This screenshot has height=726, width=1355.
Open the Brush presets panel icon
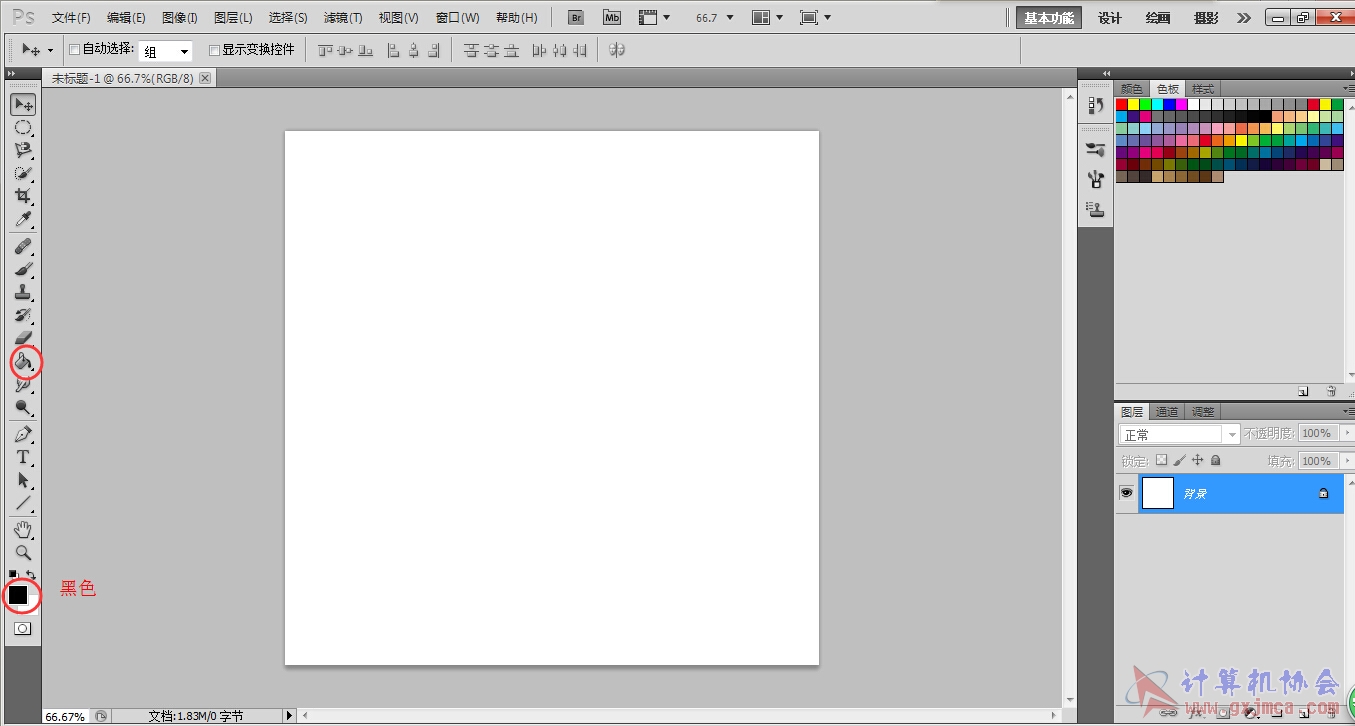click(x=1096, y=150)
